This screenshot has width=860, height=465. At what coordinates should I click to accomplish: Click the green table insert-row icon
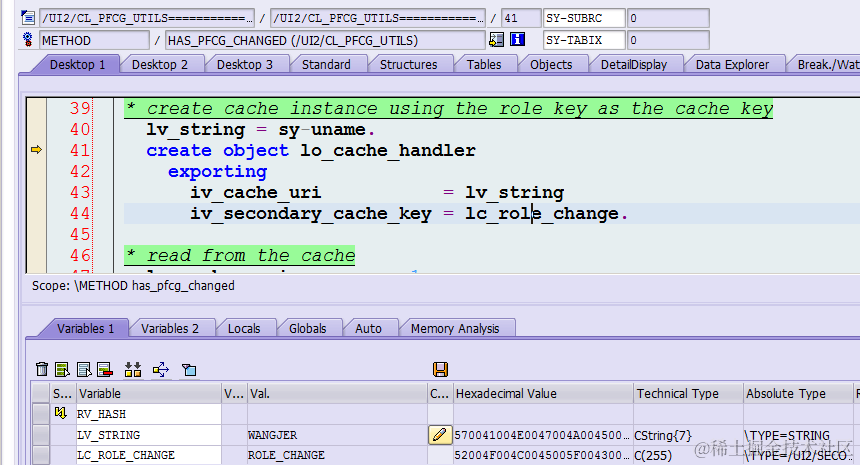(62, 370)
